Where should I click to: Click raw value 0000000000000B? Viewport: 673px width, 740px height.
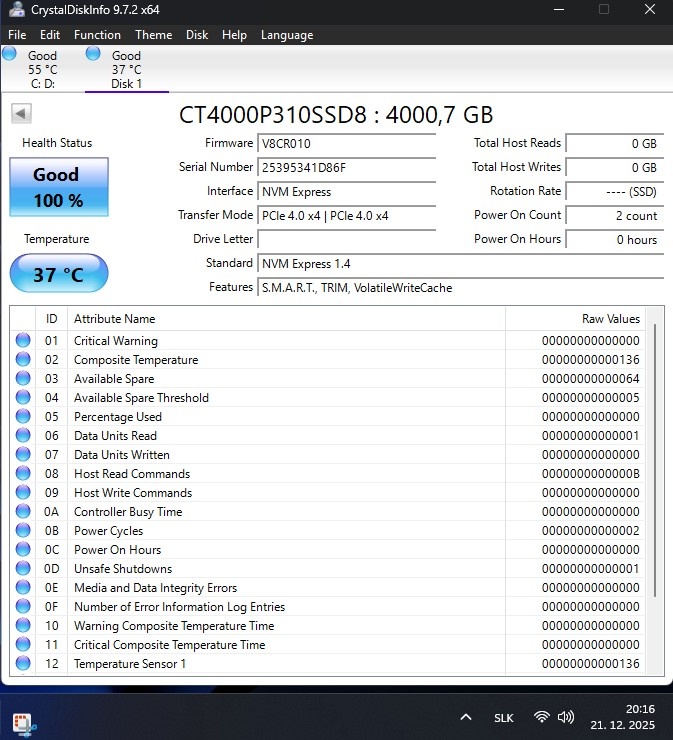click(x=590, y=474)
